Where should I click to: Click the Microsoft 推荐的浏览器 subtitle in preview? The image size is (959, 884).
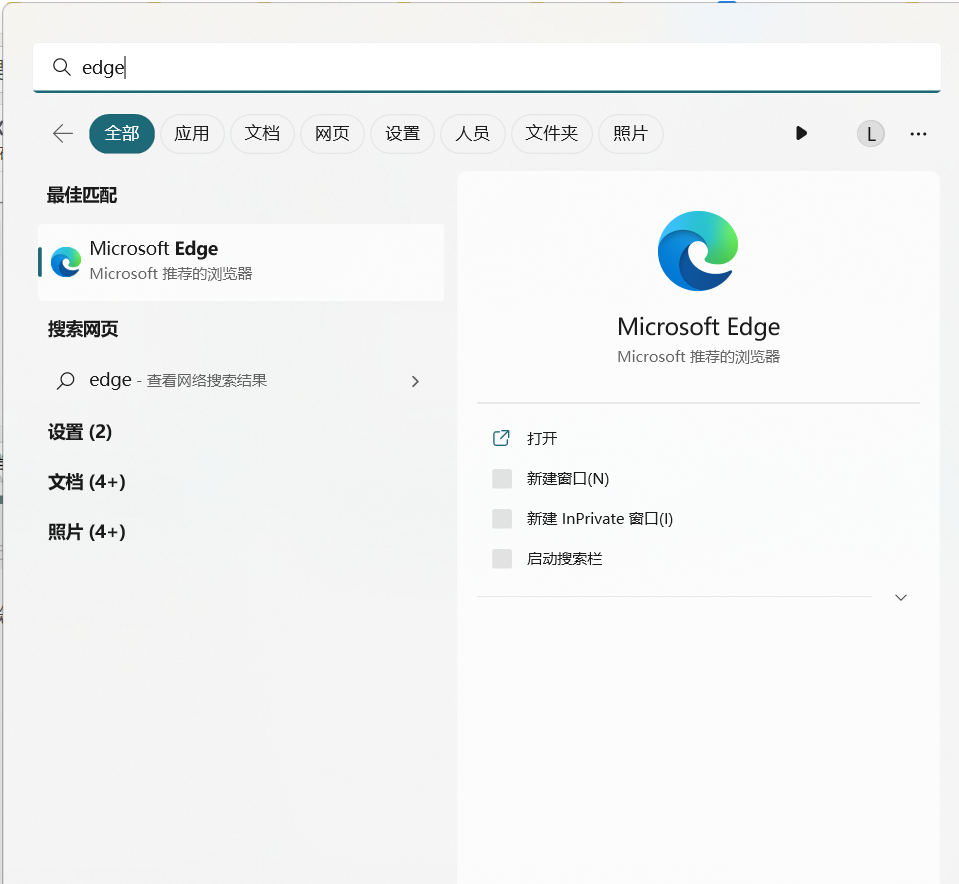click(698, 357)
